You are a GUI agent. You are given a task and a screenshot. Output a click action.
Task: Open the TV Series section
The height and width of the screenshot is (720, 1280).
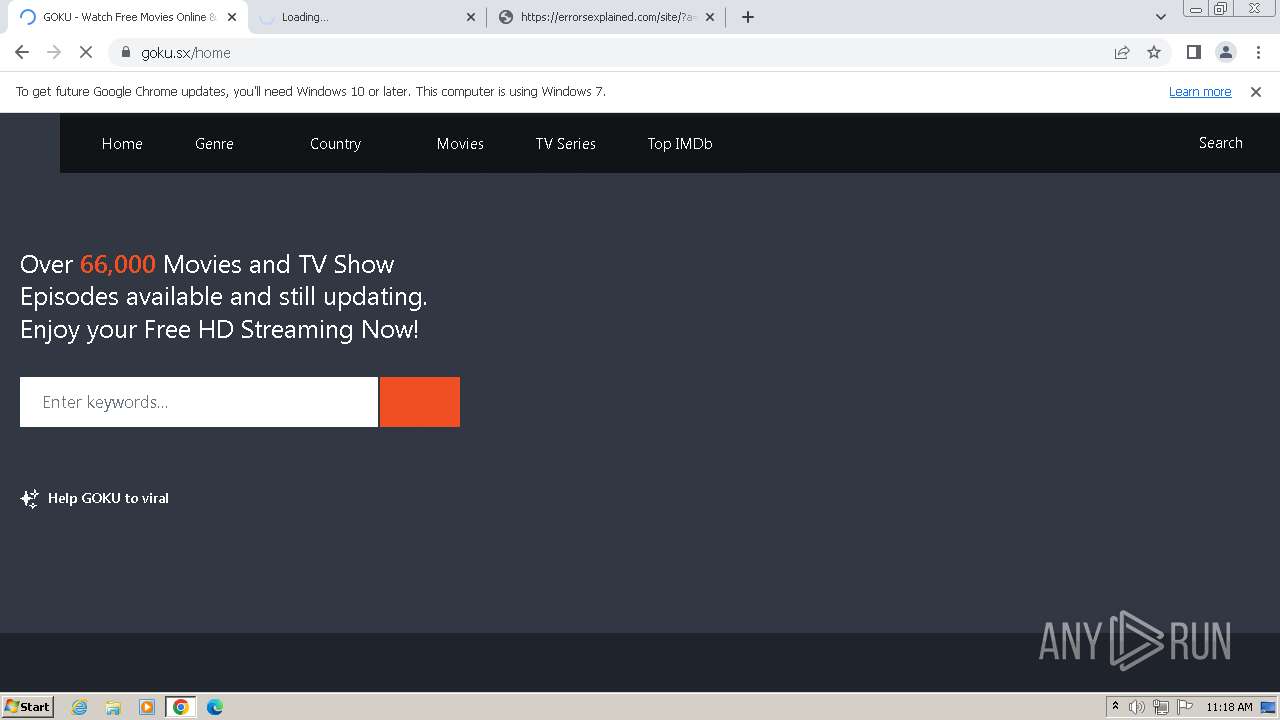(565, 144)
